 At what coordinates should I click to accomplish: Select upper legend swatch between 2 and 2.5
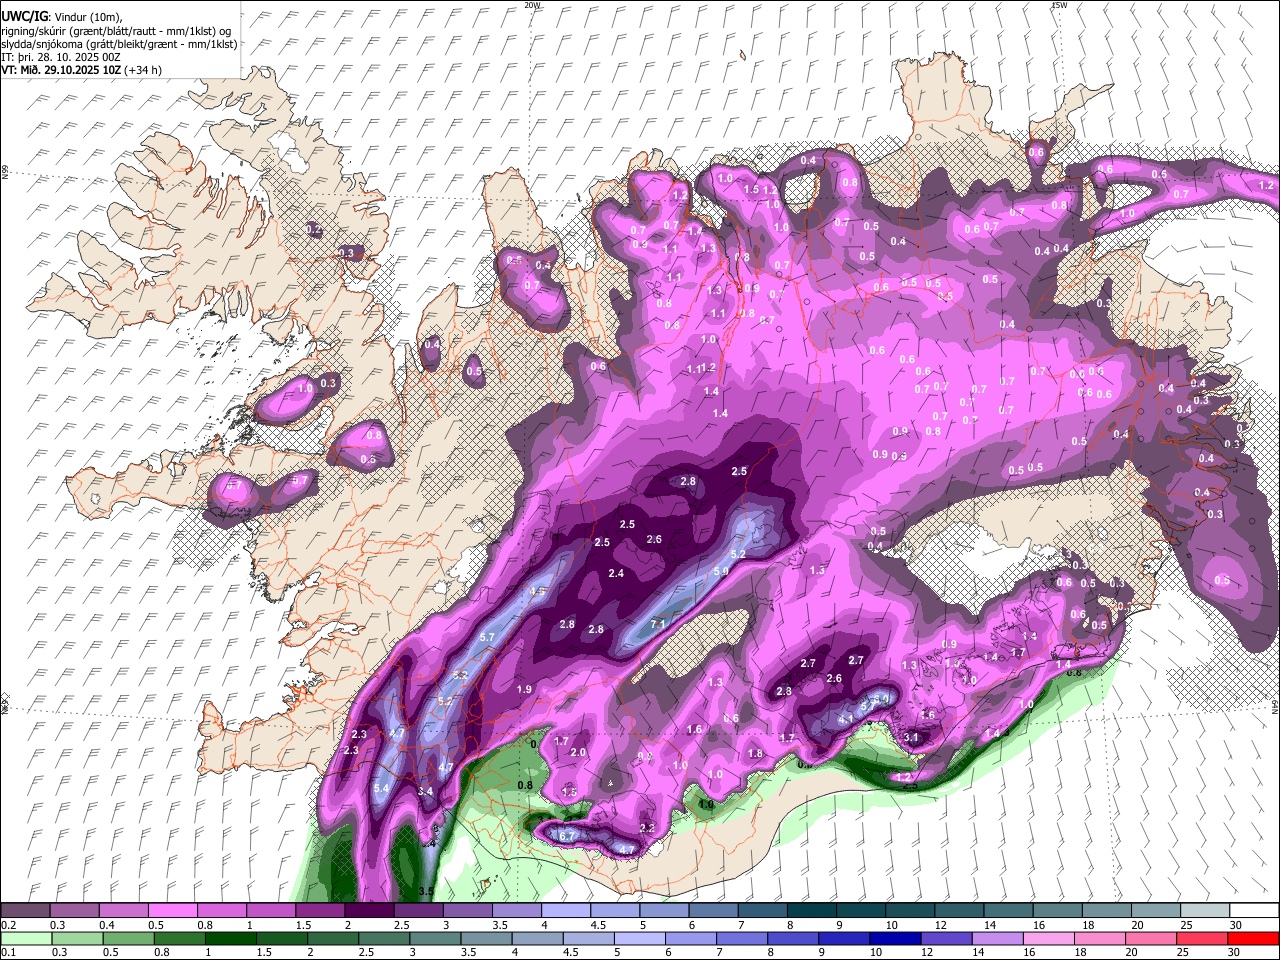370,911
